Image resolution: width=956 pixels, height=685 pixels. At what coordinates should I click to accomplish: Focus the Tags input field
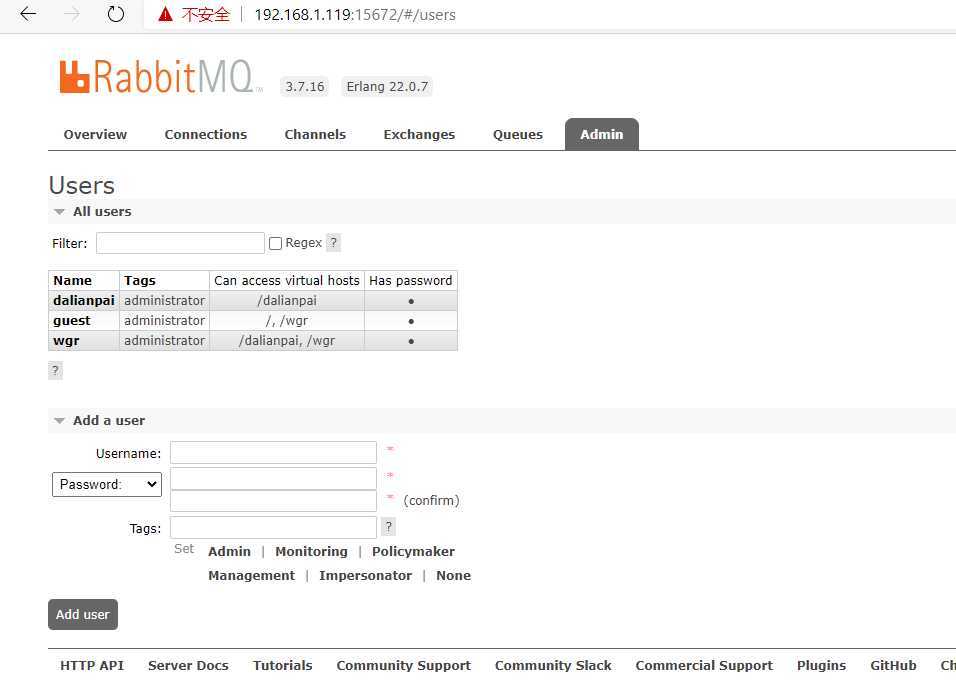point(273,527)
